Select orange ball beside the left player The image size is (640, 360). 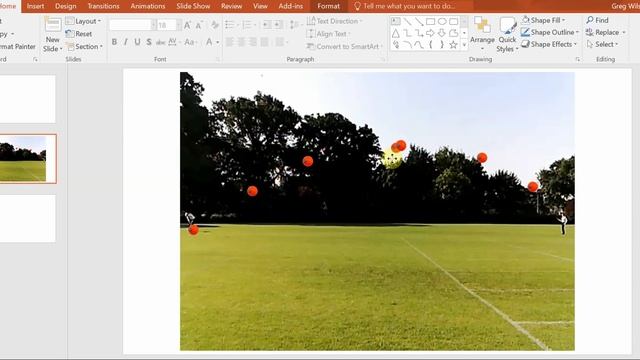click(193, 230)
